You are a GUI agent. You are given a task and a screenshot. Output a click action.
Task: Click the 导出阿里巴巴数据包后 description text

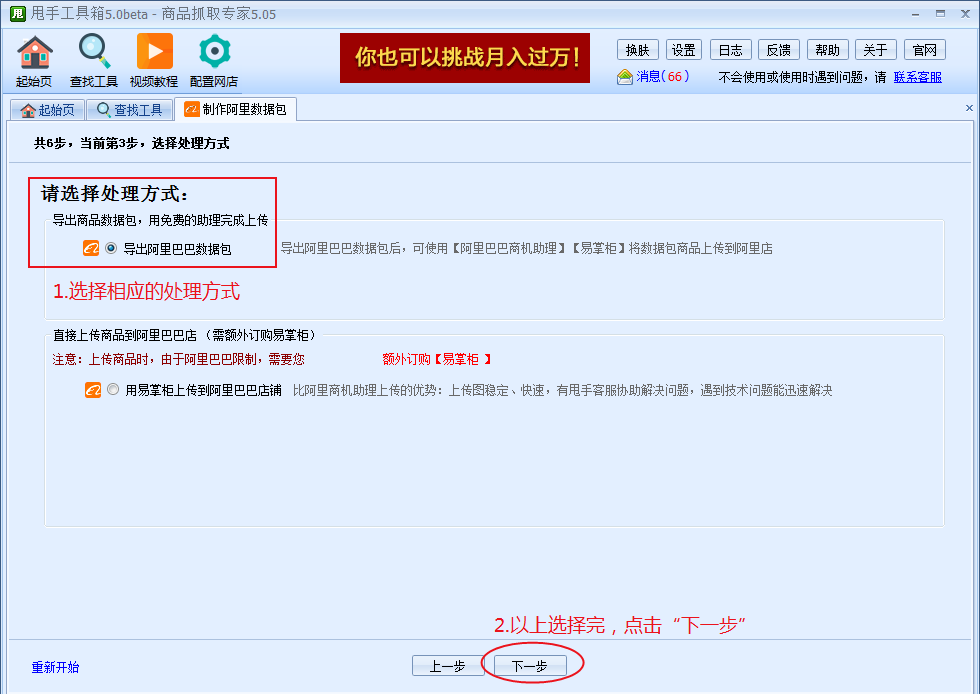coord(526,248)
